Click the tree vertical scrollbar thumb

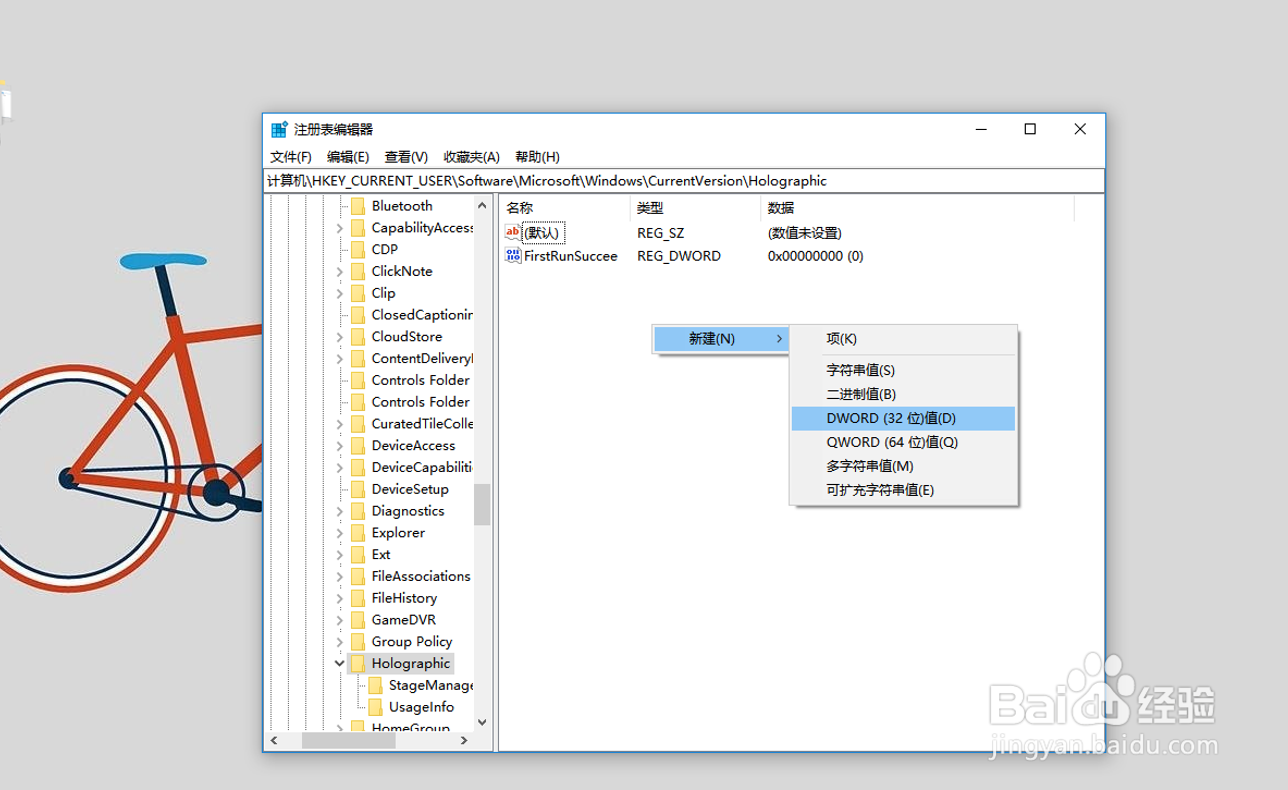tap(482, 505)
